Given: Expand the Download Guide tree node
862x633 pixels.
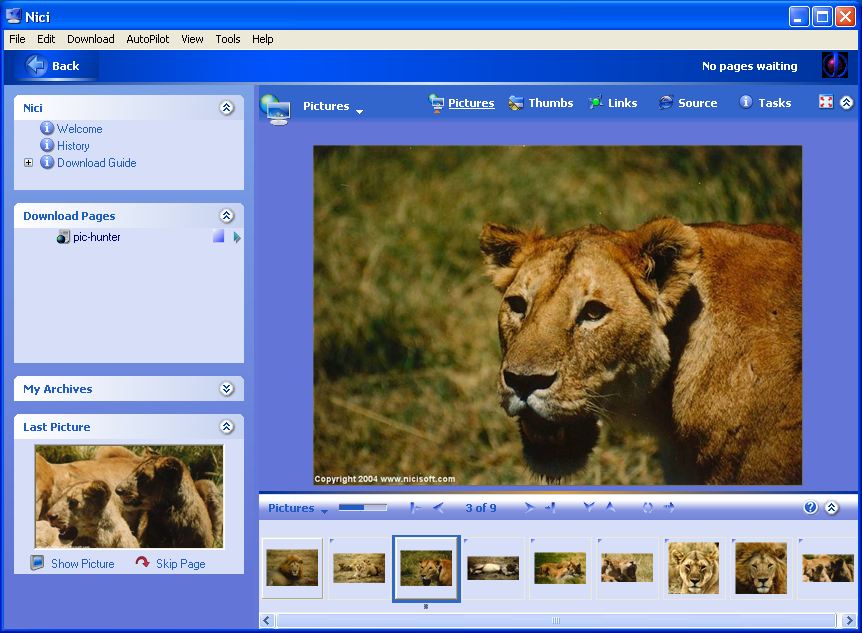Looking at the screenshot, I should click(x=29, y=163).
